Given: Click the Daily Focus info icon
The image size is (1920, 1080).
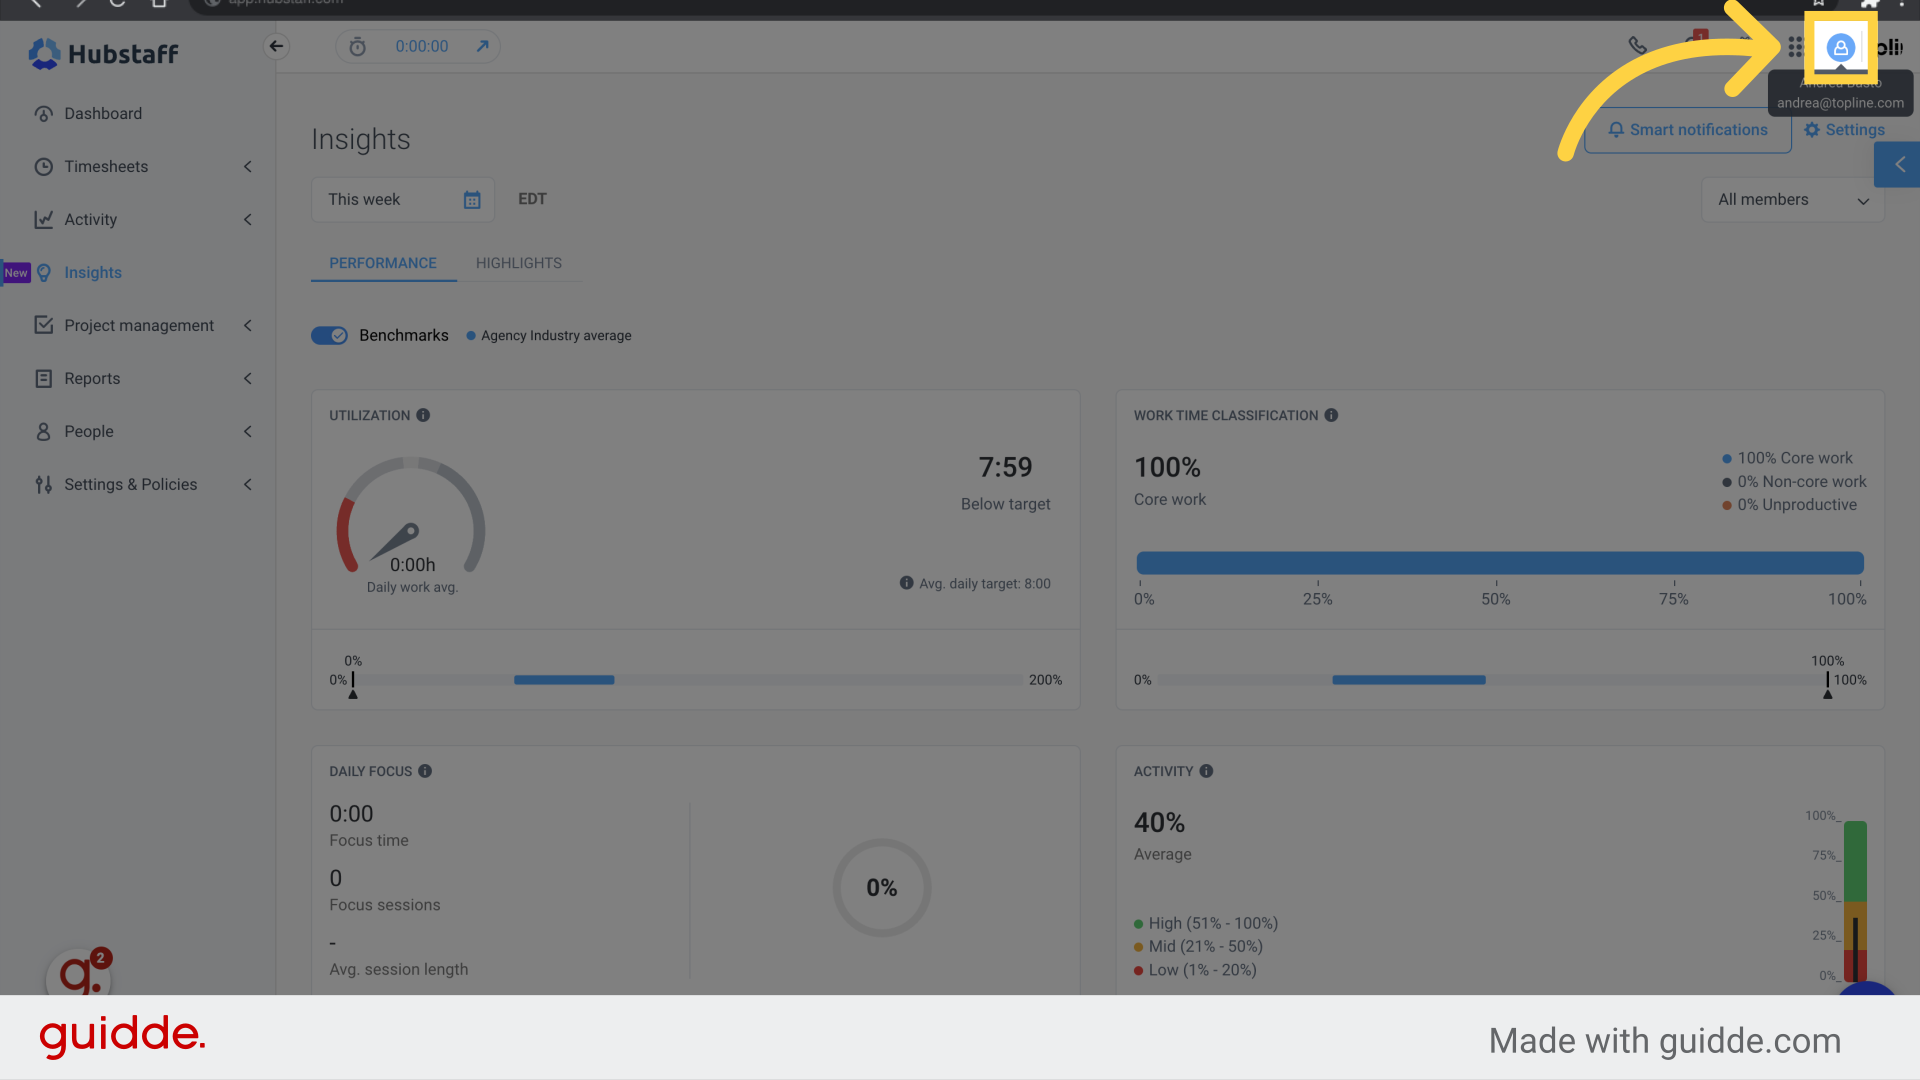Looking at the screenshot, I should pyautogui.click(x=425, y=771).
